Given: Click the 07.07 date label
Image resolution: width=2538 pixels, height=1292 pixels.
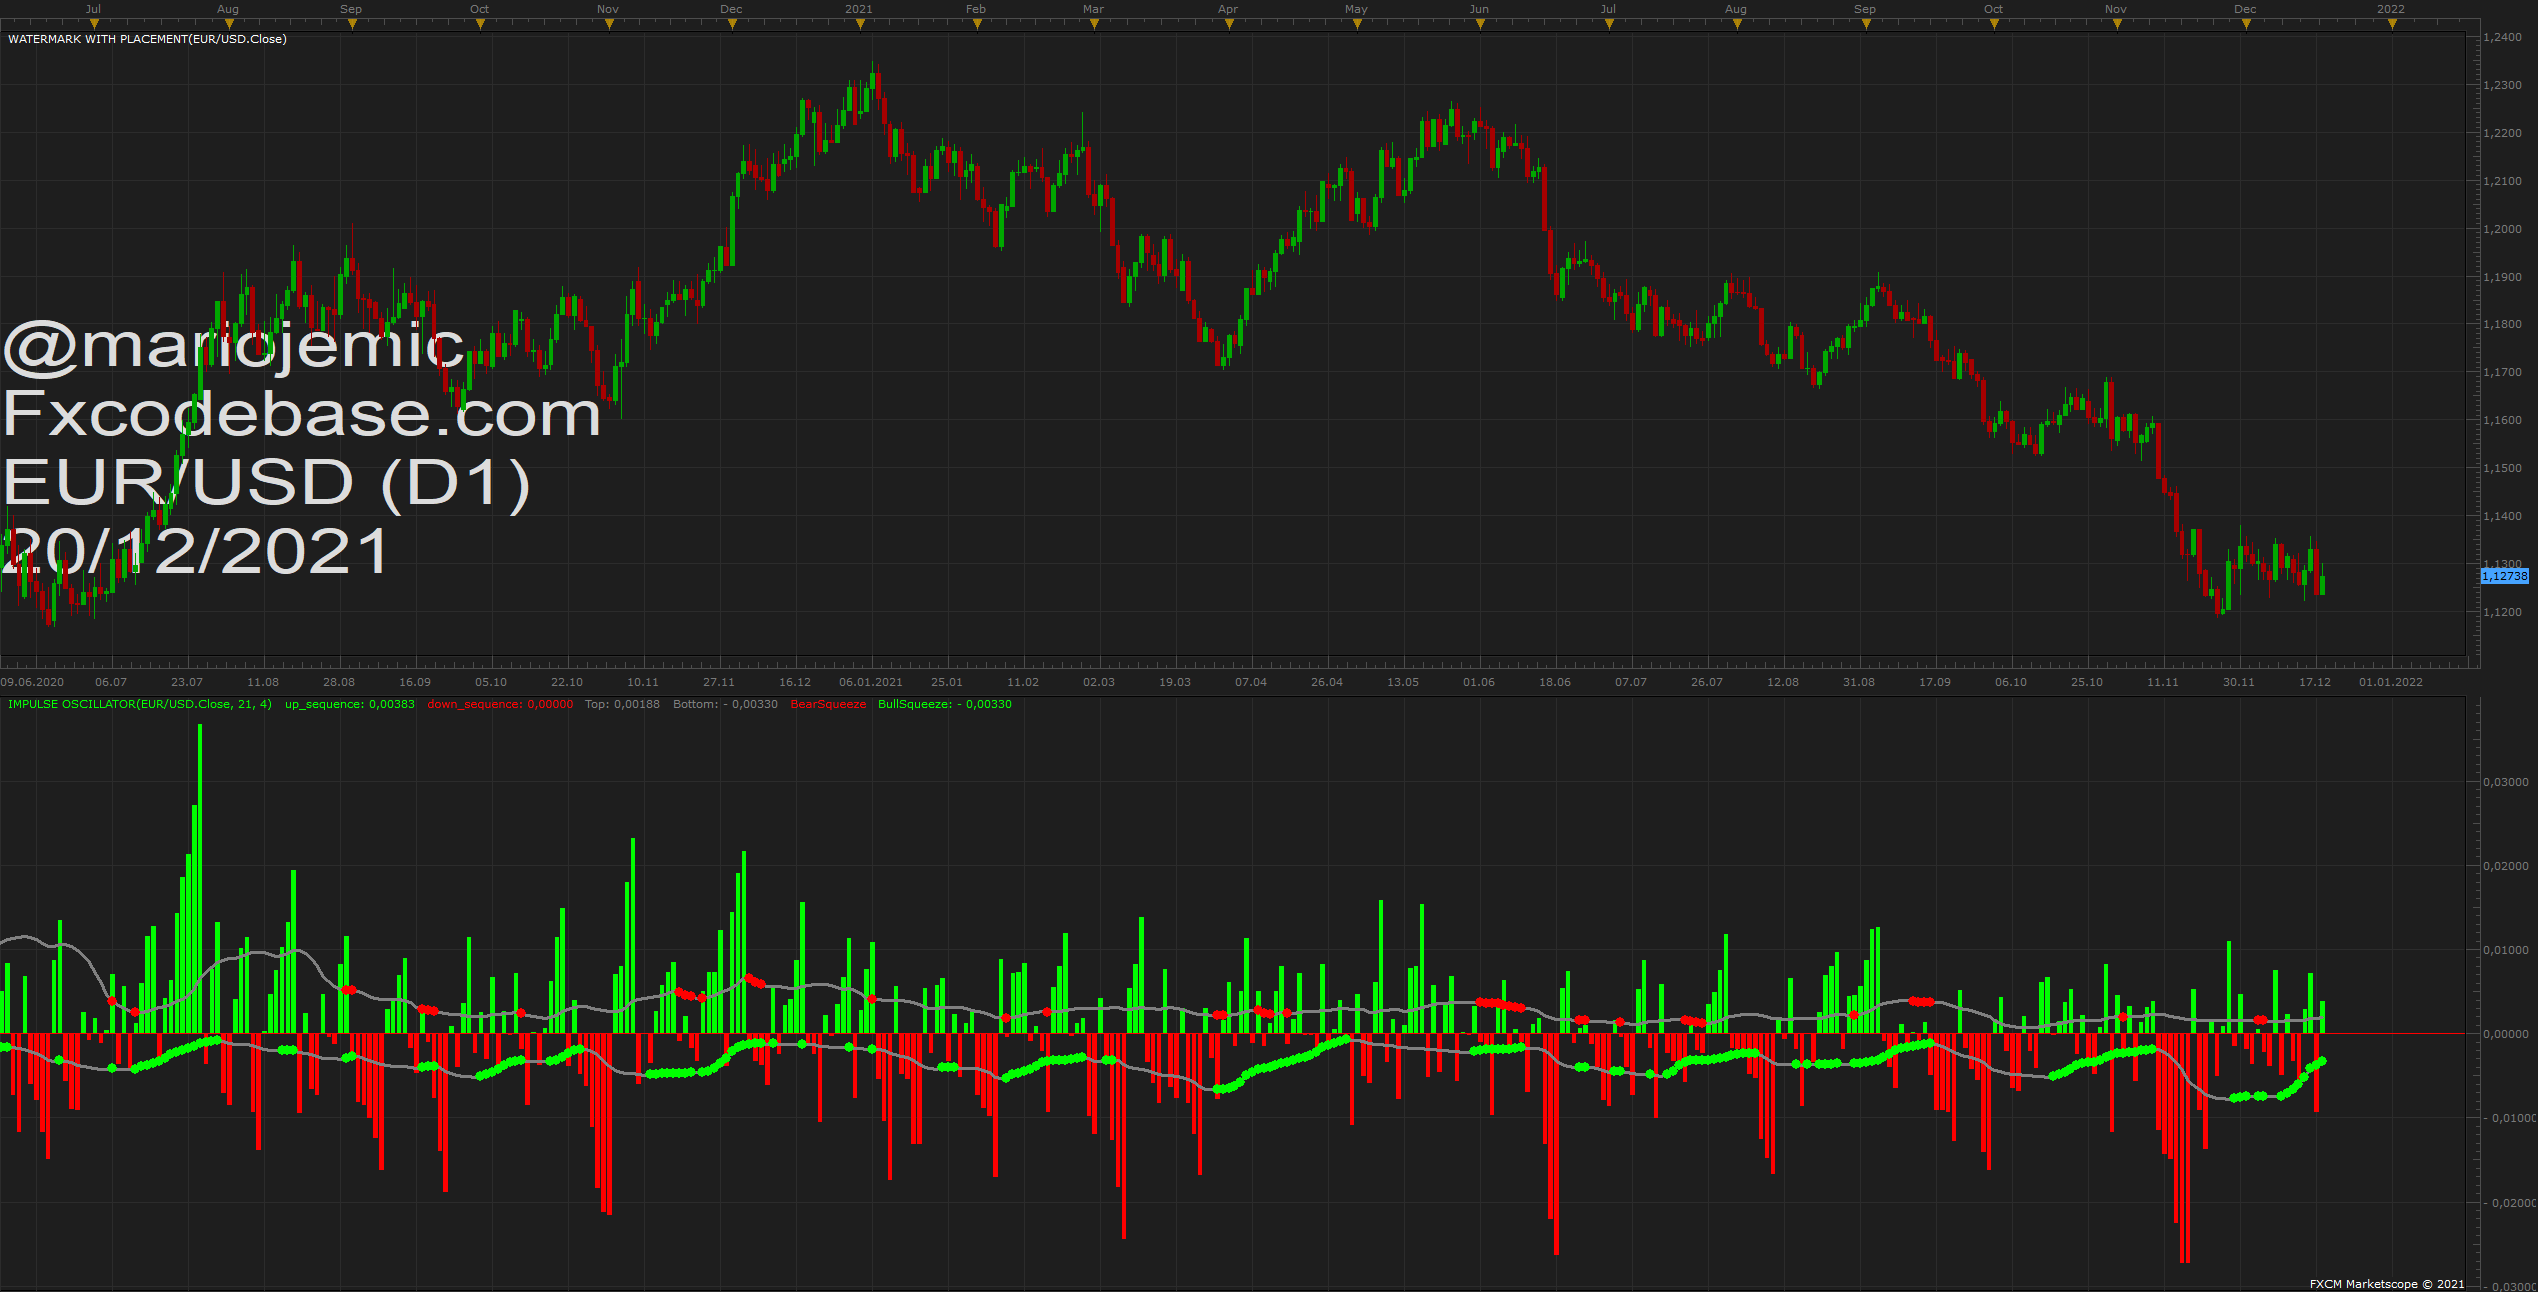Looking at the screenshot, I should click(x=1631, y=682).
